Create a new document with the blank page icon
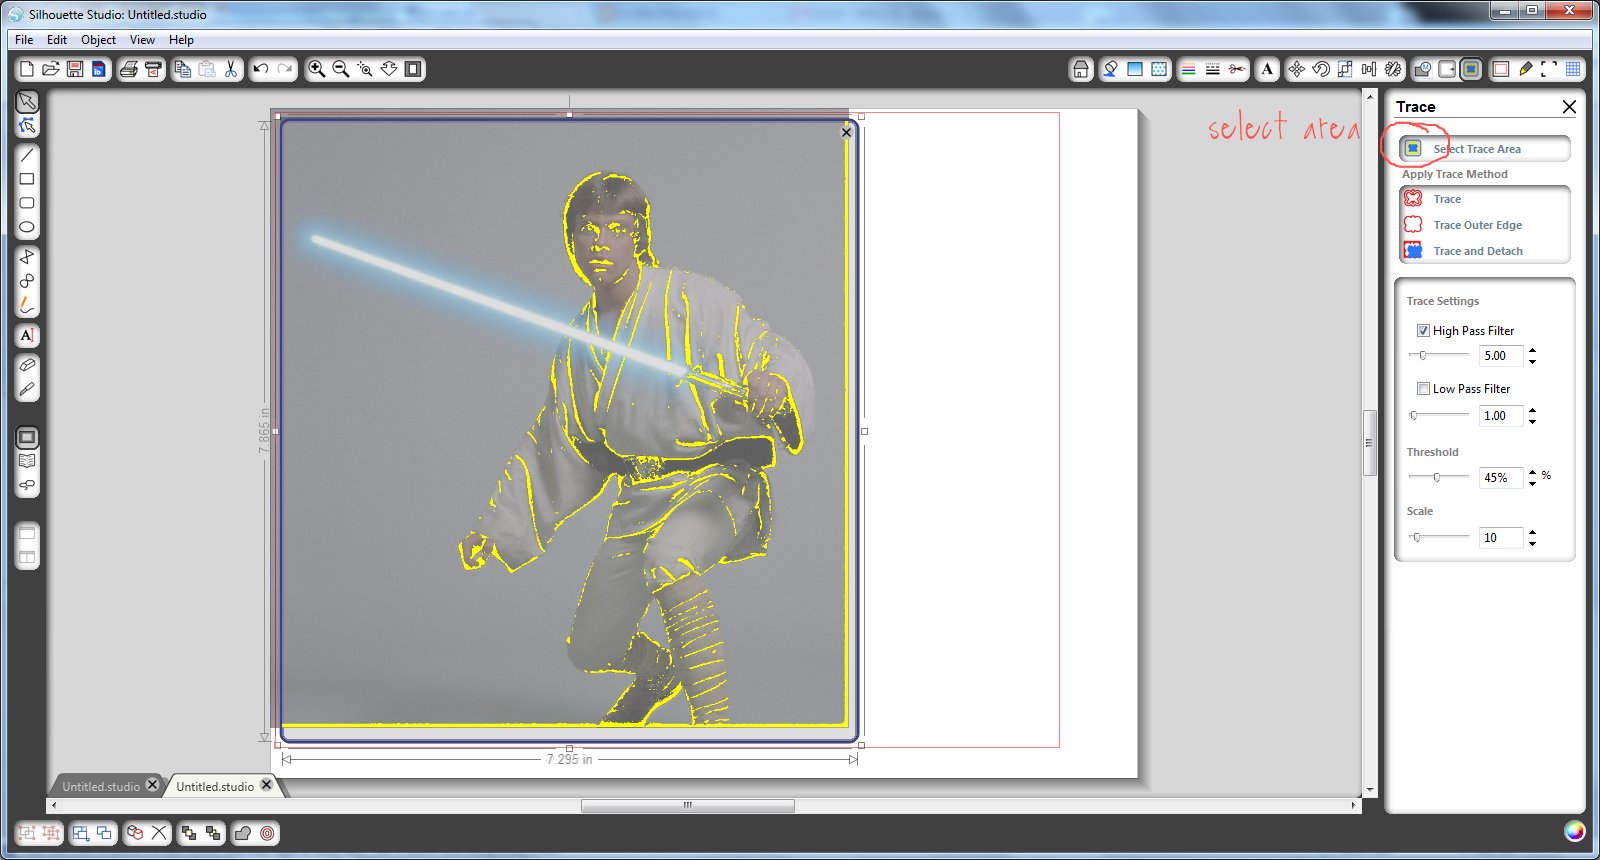1600x860 pixels. tap(27, 69)
